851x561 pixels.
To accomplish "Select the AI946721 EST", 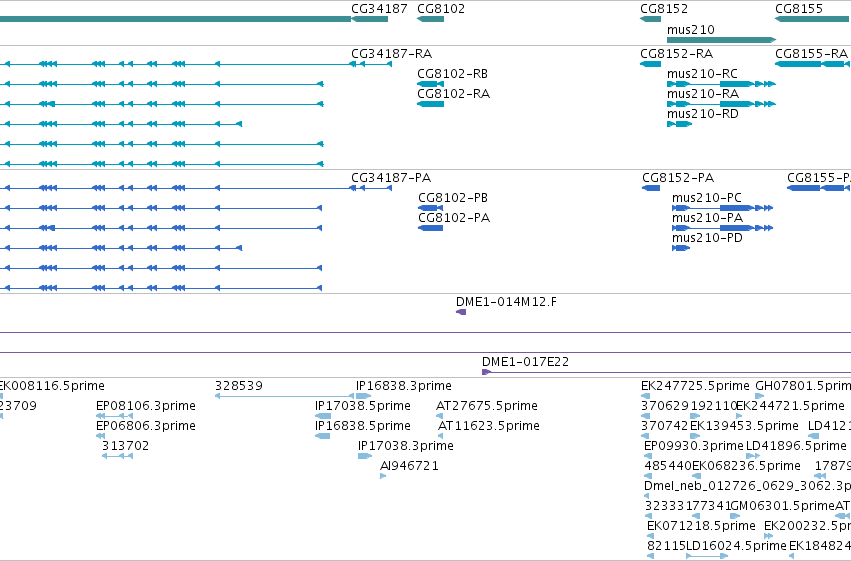I will [x=383, y=476].
